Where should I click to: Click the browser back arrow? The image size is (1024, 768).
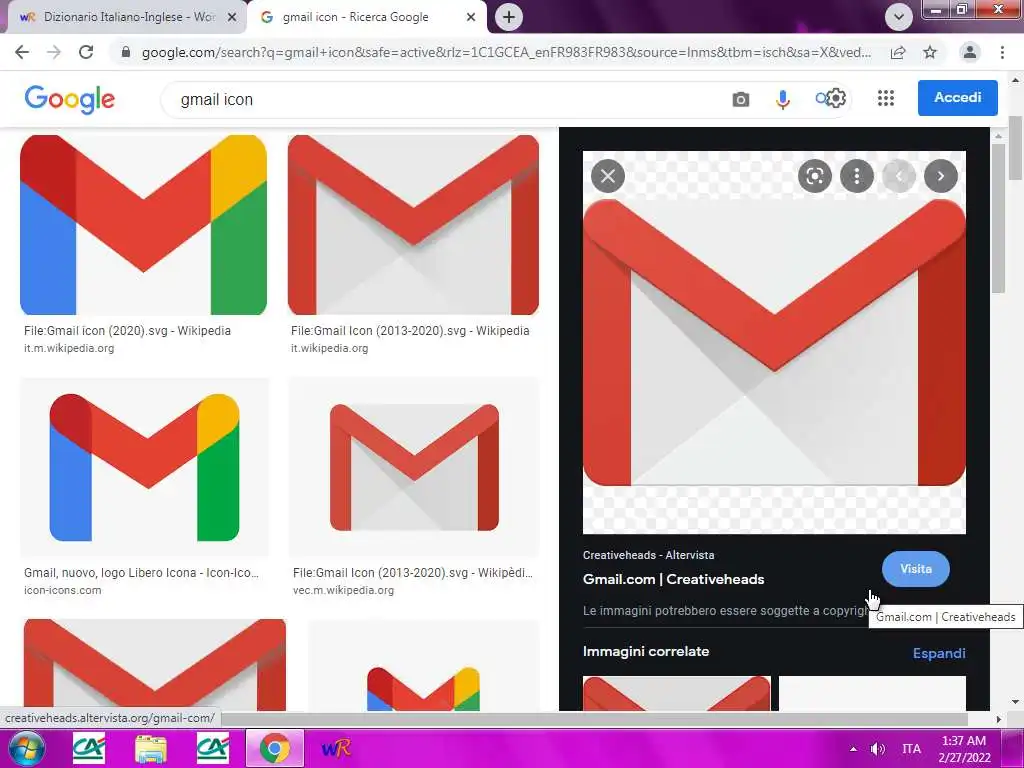coord(22,52)
